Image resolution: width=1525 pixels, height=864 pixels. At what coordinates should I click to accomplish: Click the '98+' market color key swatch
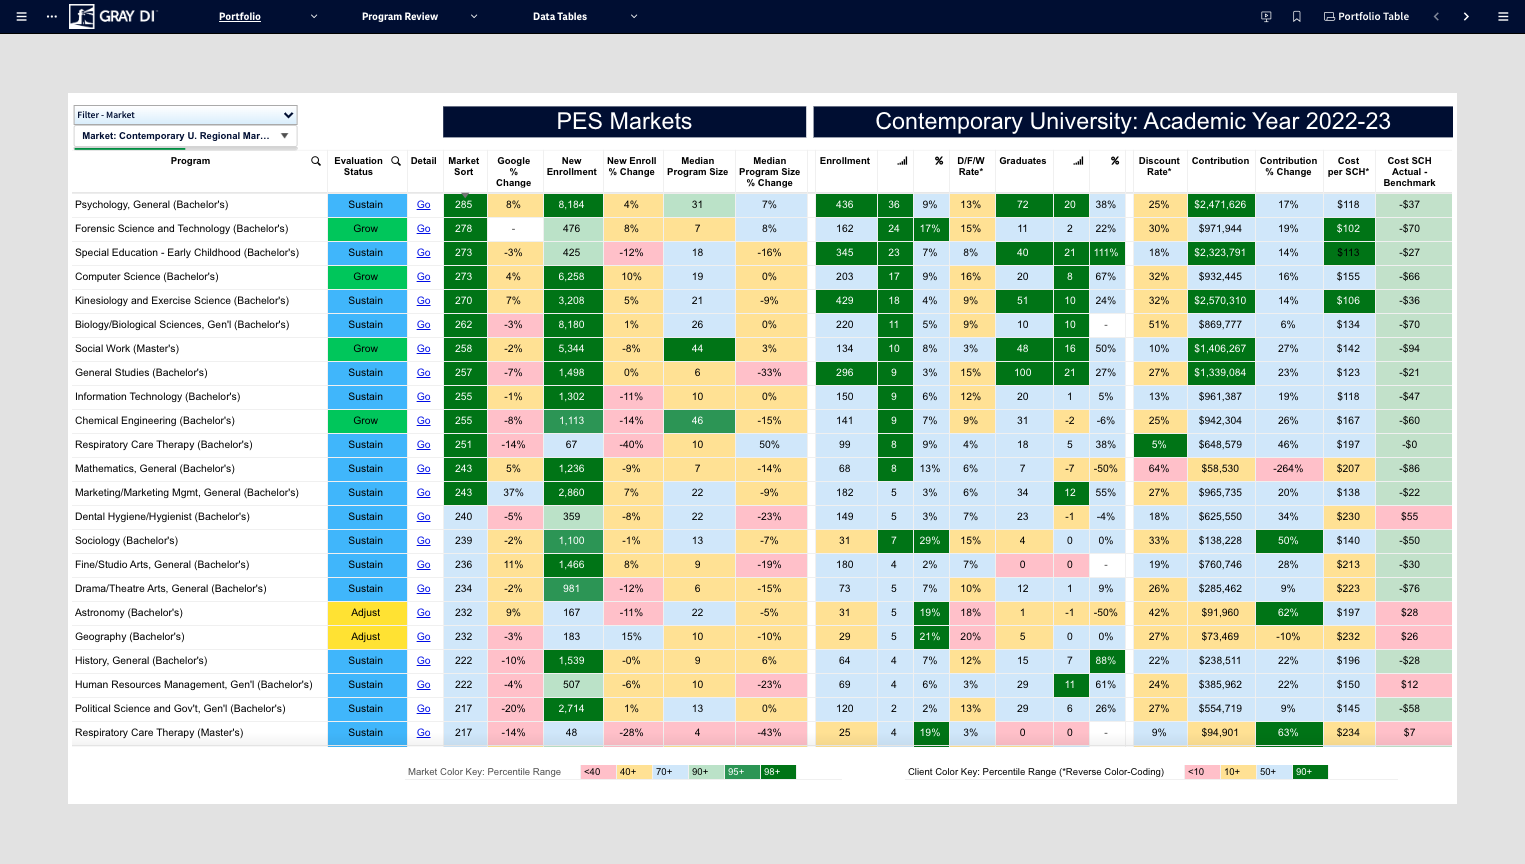pos(778,772)
